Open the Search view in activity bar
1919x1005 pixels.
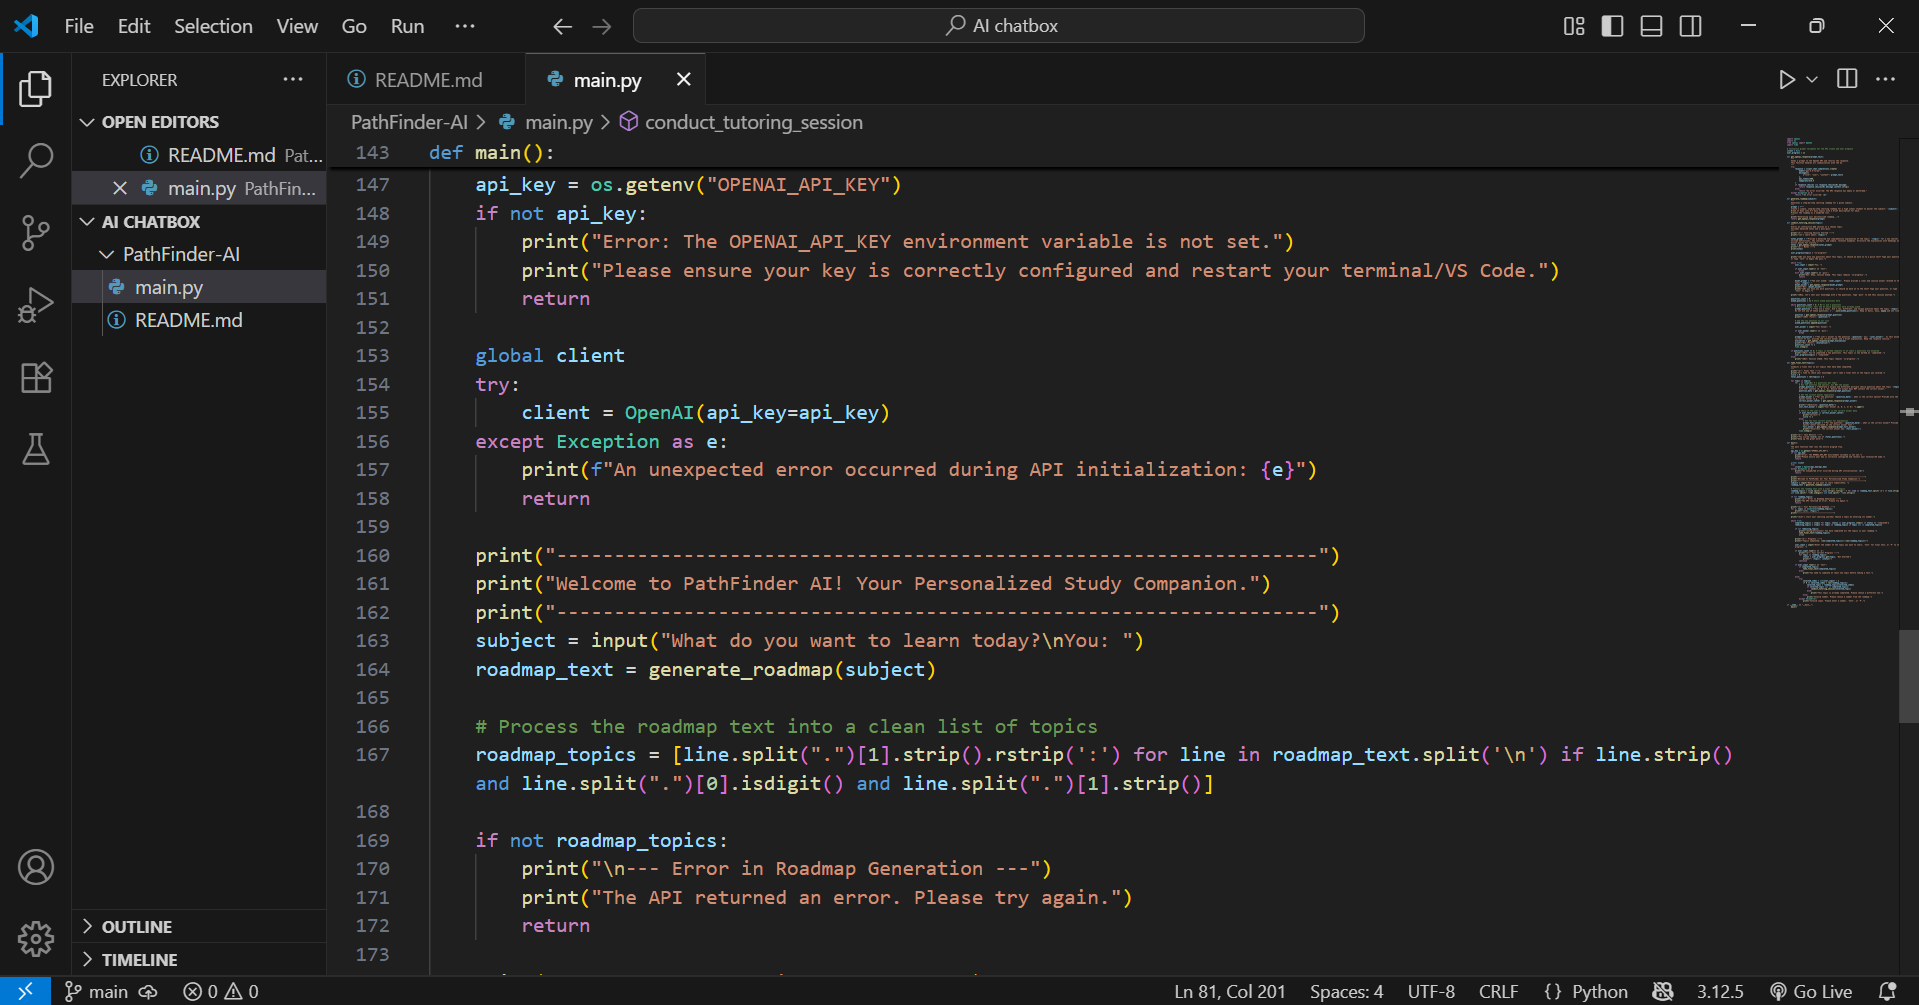point(36,160)
